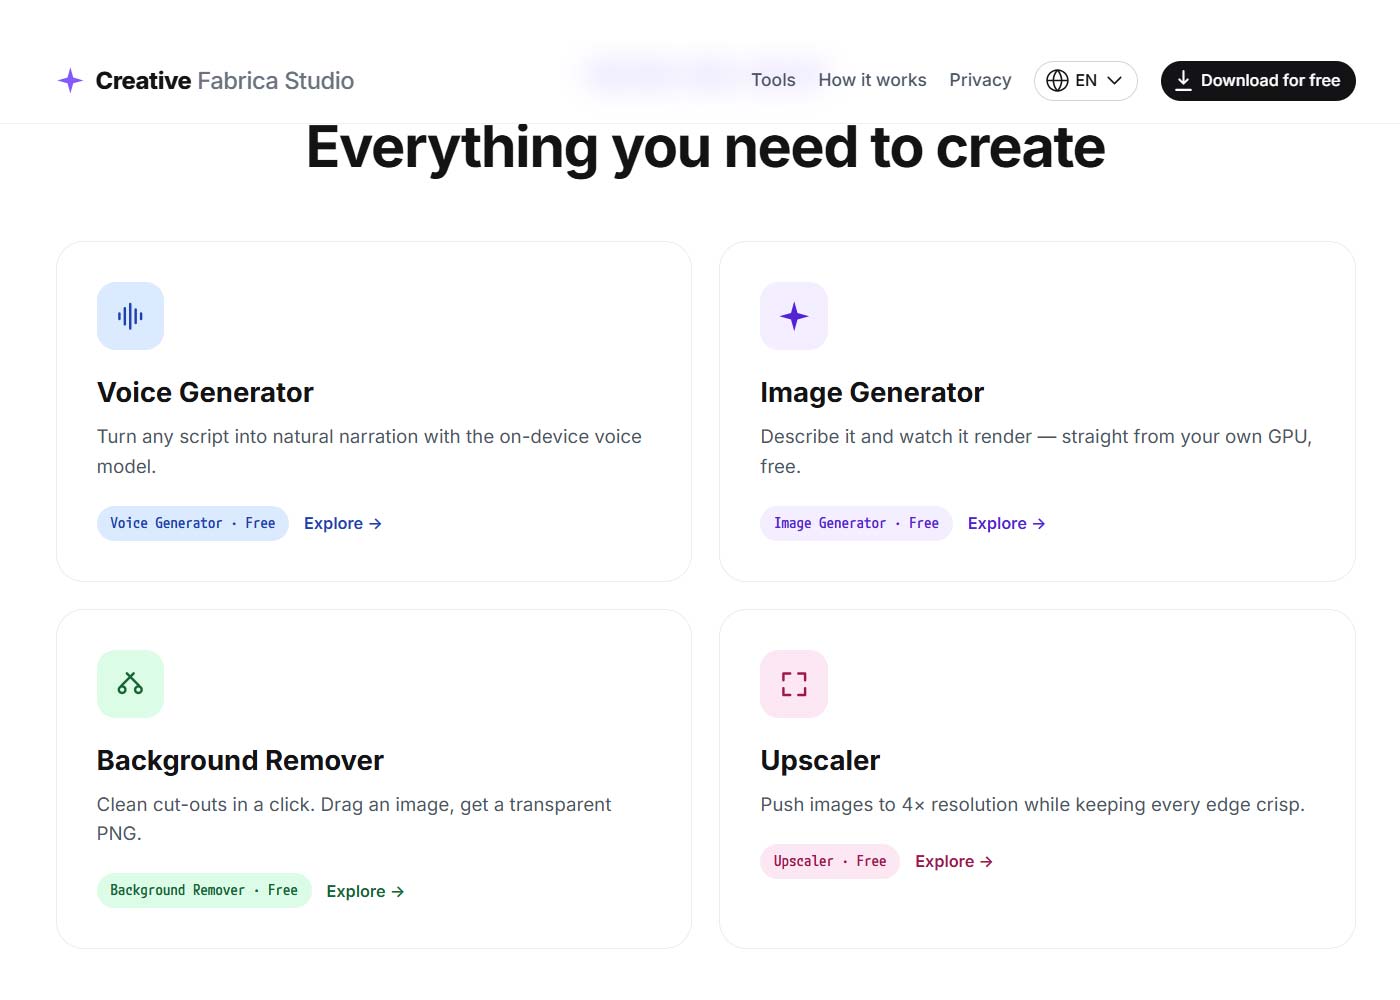1400x1000 pixels.
Task: Click Explore link under Voice Generator
Action: pos(343,524)
